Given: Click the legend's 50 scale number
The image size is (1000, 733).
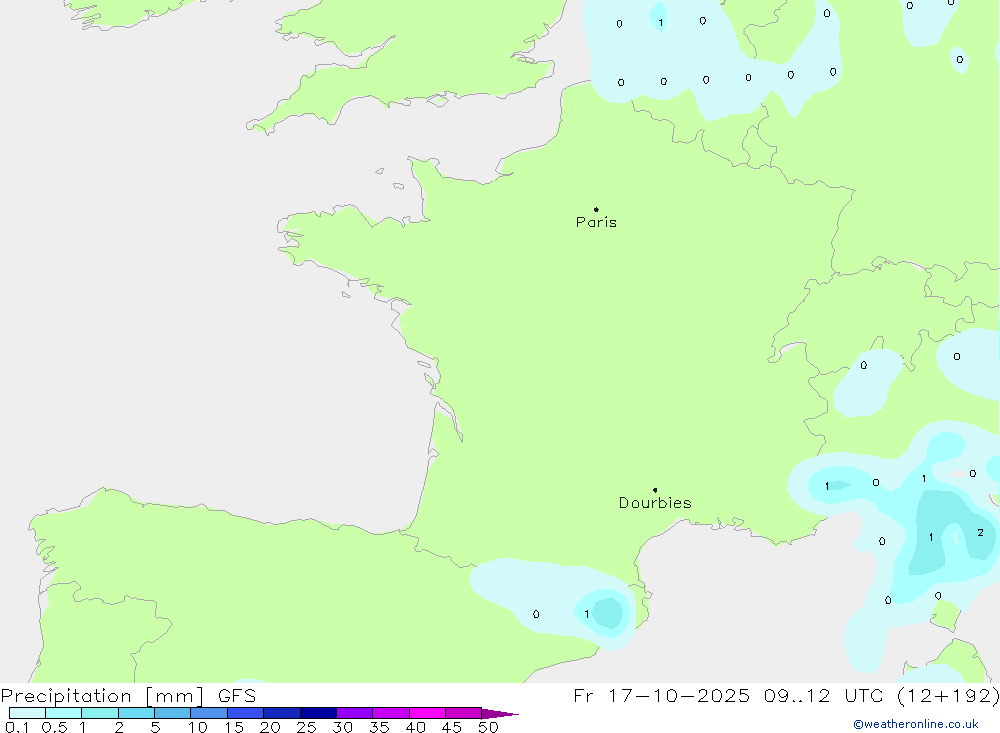Looking at the screenshot, I should (487, 727).
